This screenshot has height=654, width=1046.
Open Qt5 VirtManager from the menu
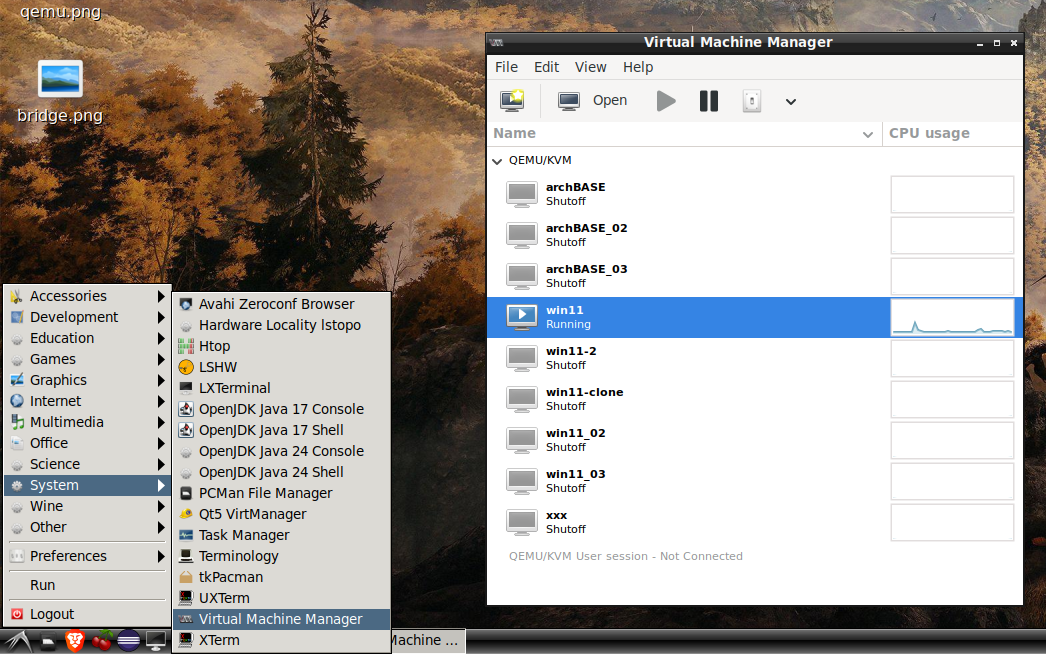point(252,514)
